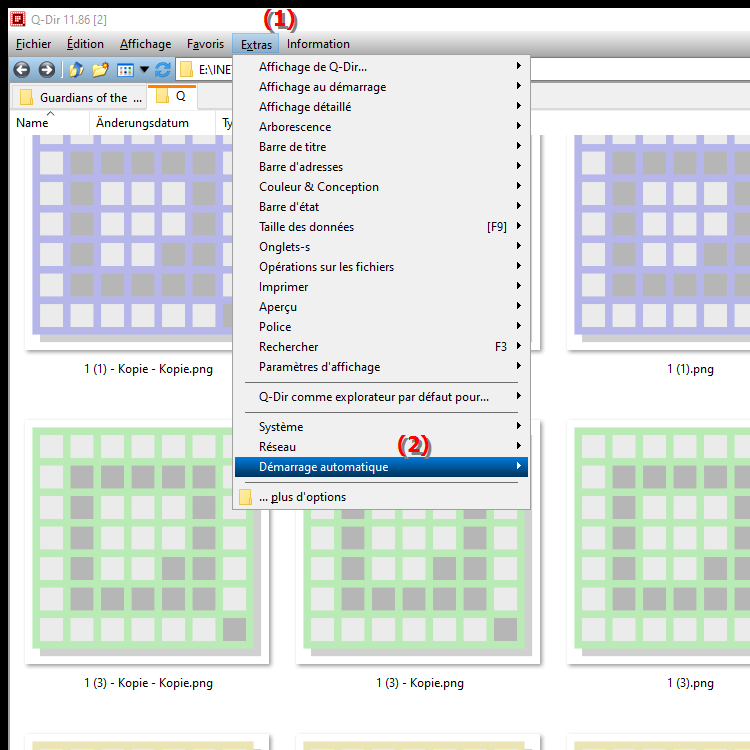
Task: Open Paramètres d'affichage submenu
Action: click(381, 367)
